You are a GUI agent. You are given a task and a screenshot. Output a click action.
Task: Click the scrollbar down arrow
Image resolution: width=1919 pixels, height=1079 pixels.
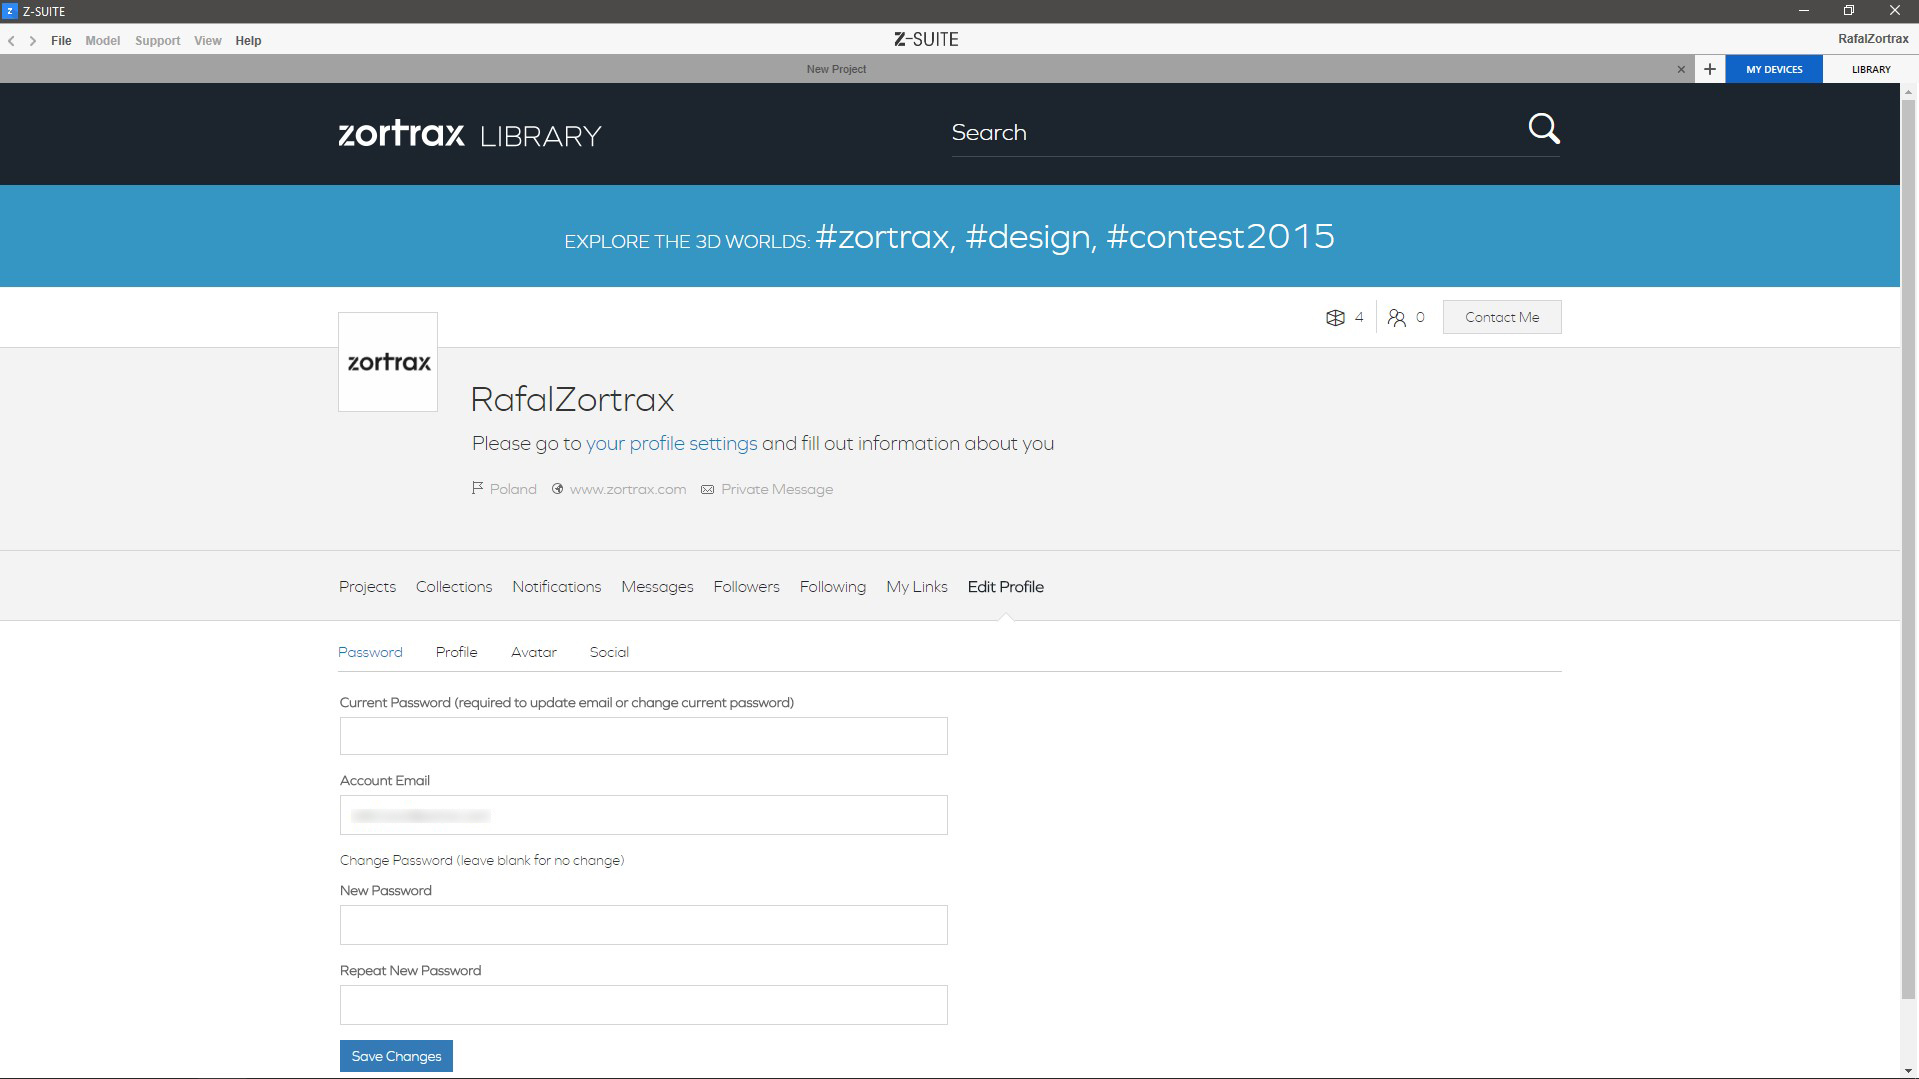pos(1909,1071)
